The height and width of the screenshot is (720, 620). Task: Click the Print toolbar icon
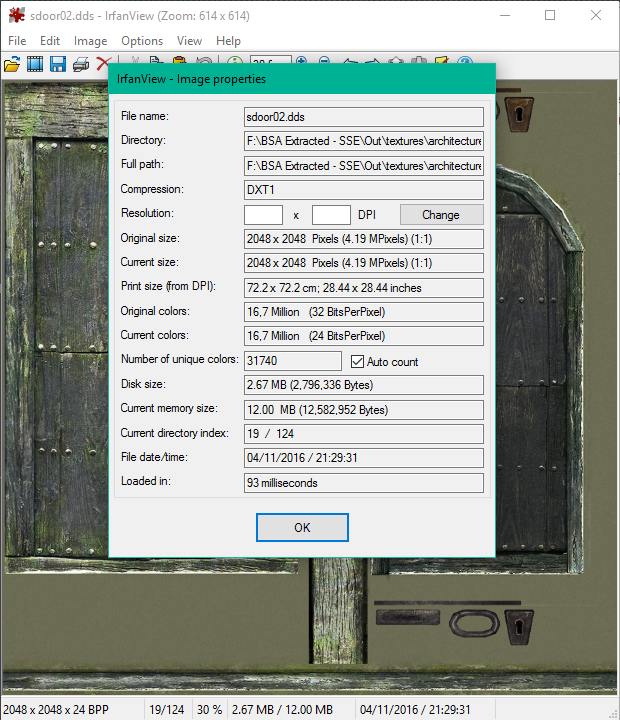pyautogui.click(x=80, y=64)
